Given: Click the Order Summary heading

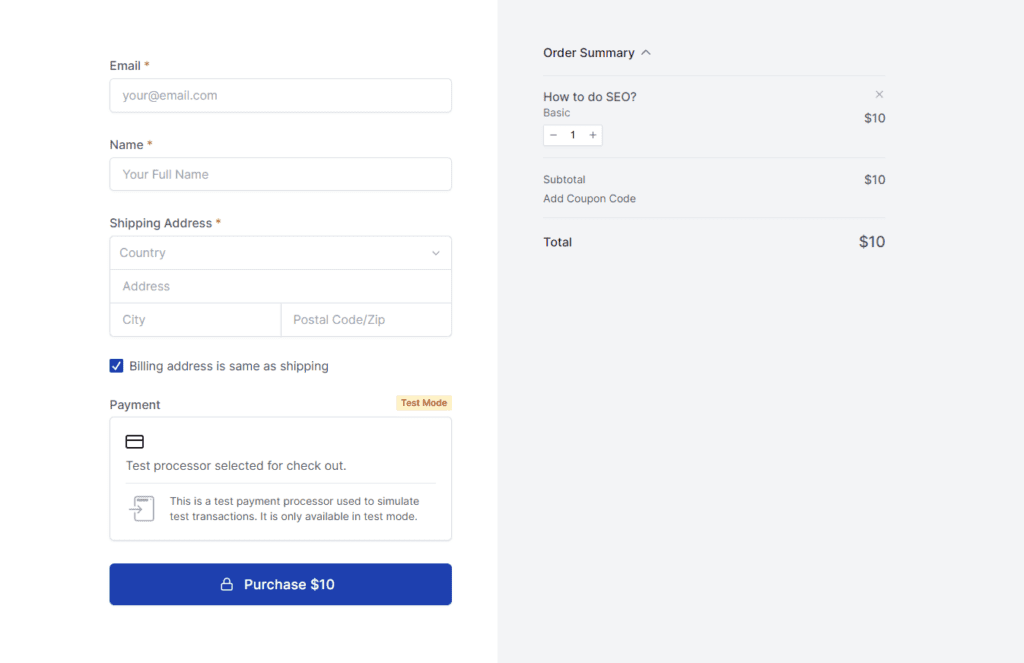Looking at the screenshot, I should tap(588, 53).
